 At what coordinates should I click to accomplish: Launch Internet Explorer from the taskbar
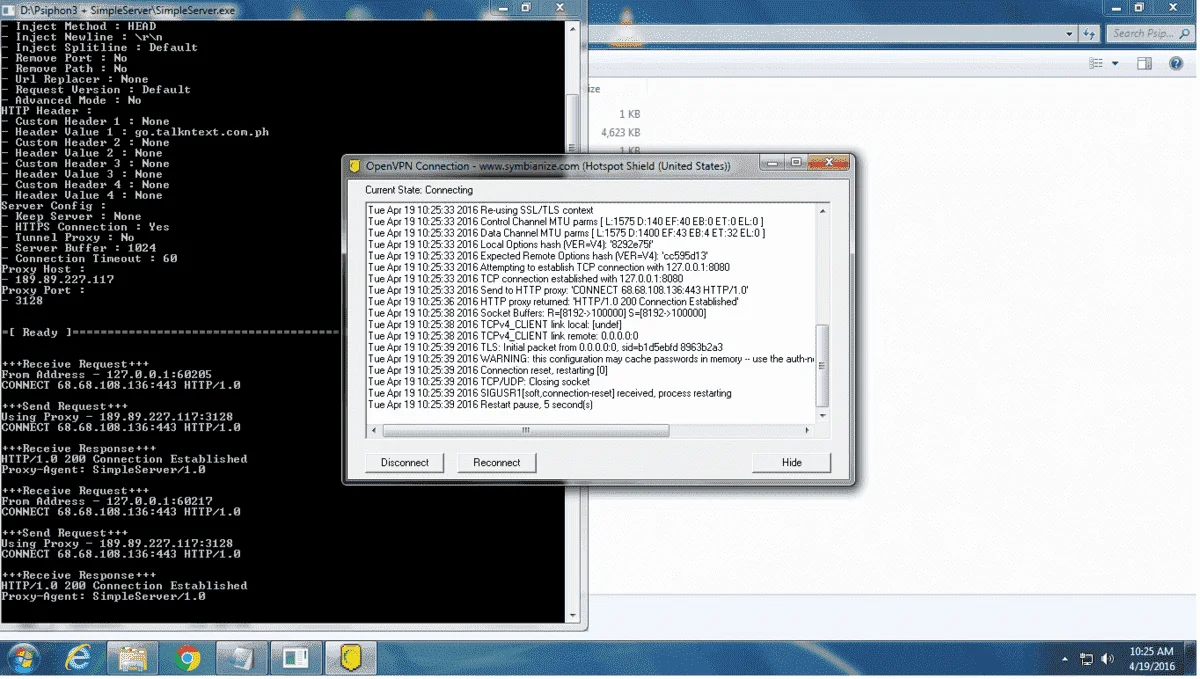click(78, 658)
